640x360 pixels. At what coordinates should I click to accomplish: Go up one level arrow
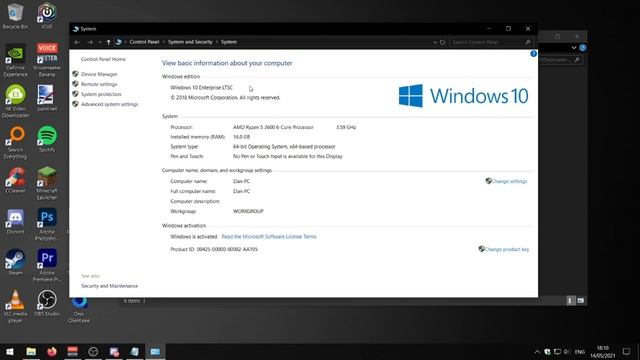(x=109, y=42)
